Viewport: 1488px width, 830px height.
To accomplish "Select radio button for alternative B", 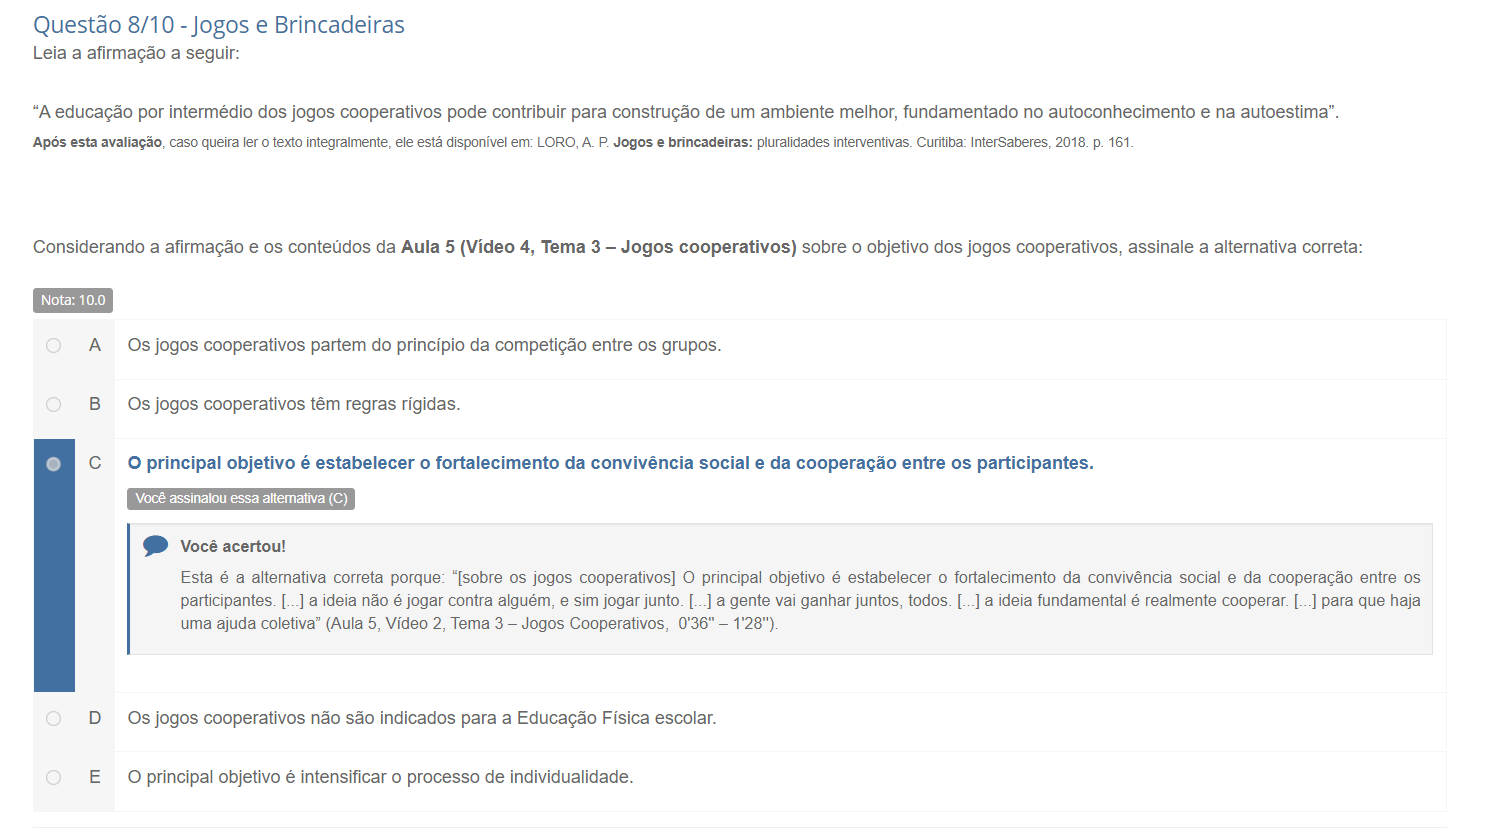I will point(54,405).
